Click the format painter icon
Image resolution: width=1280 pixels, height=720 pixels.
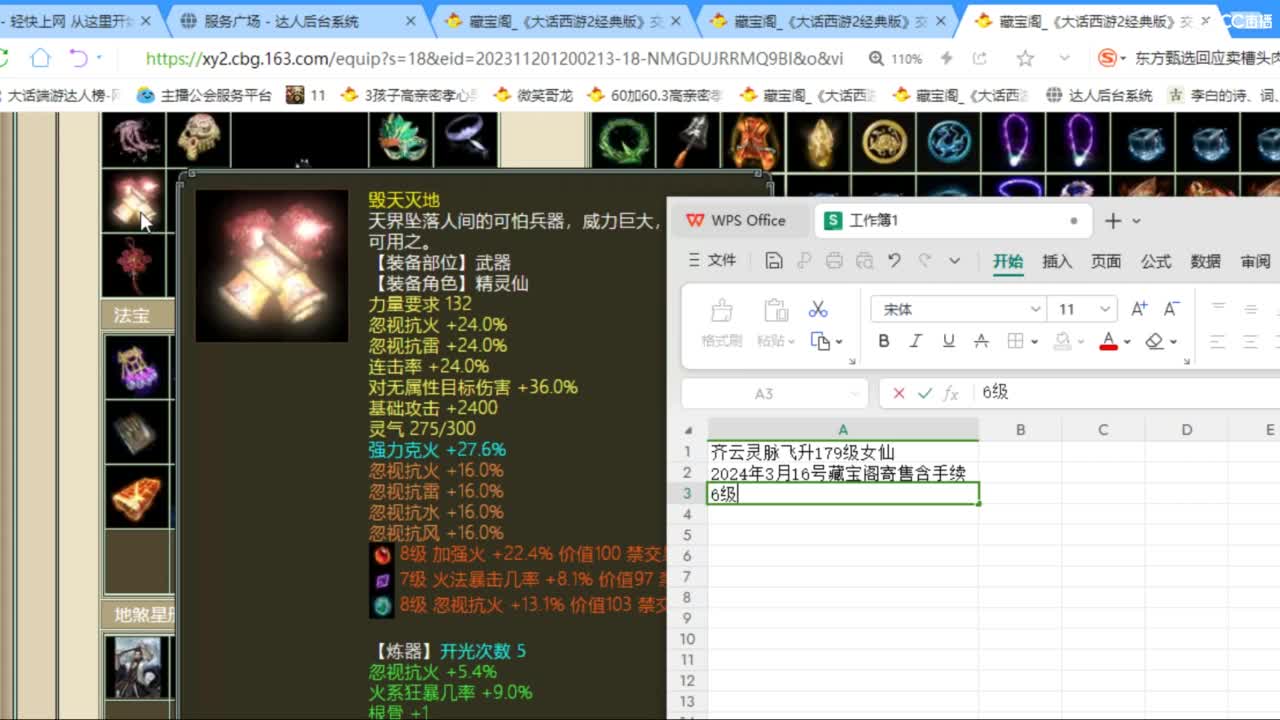click(x=720, y=310)
